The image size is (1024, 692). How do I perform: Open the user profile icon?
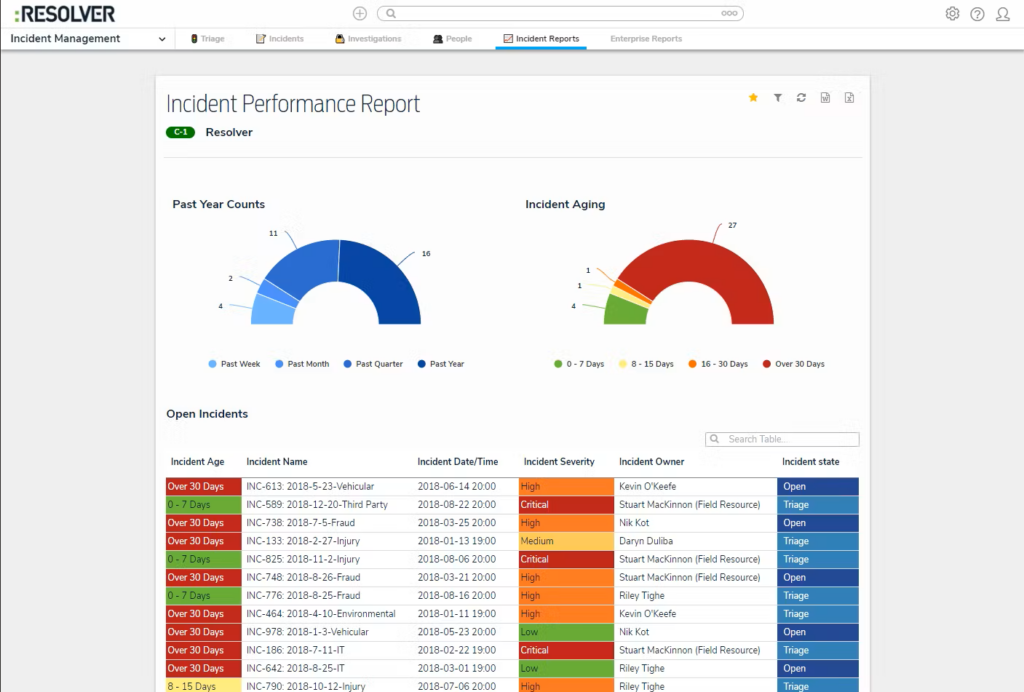click(1003, 13)
